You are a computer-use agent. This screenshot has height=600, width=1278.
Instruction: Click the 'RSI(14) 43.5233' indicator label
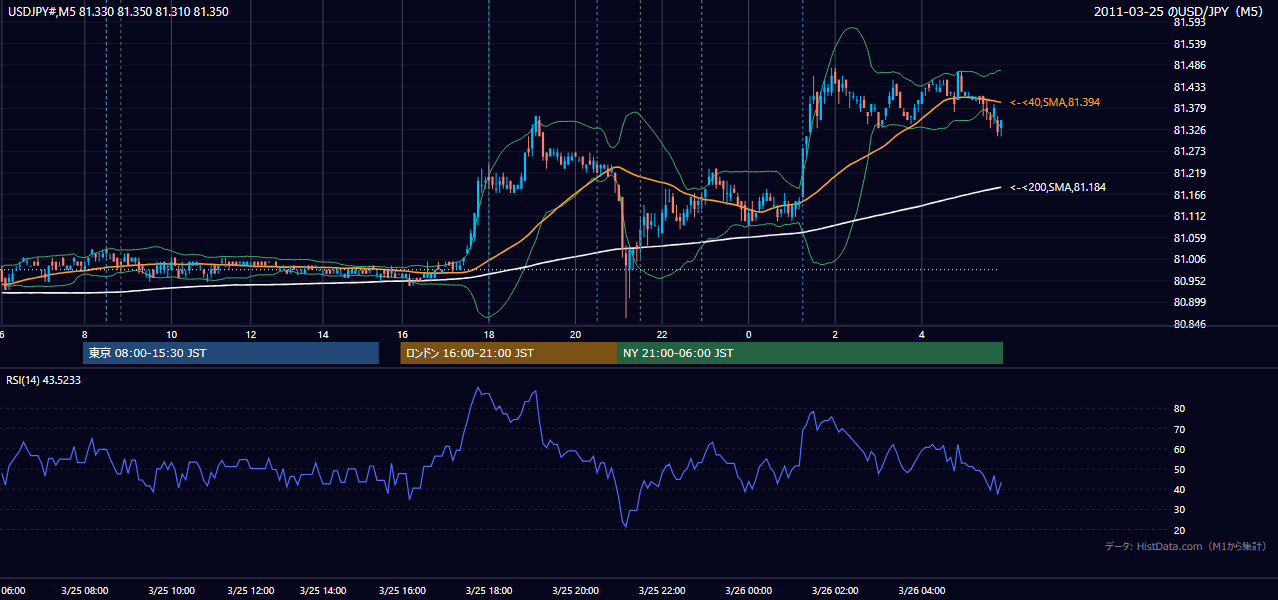coord(44,380)
